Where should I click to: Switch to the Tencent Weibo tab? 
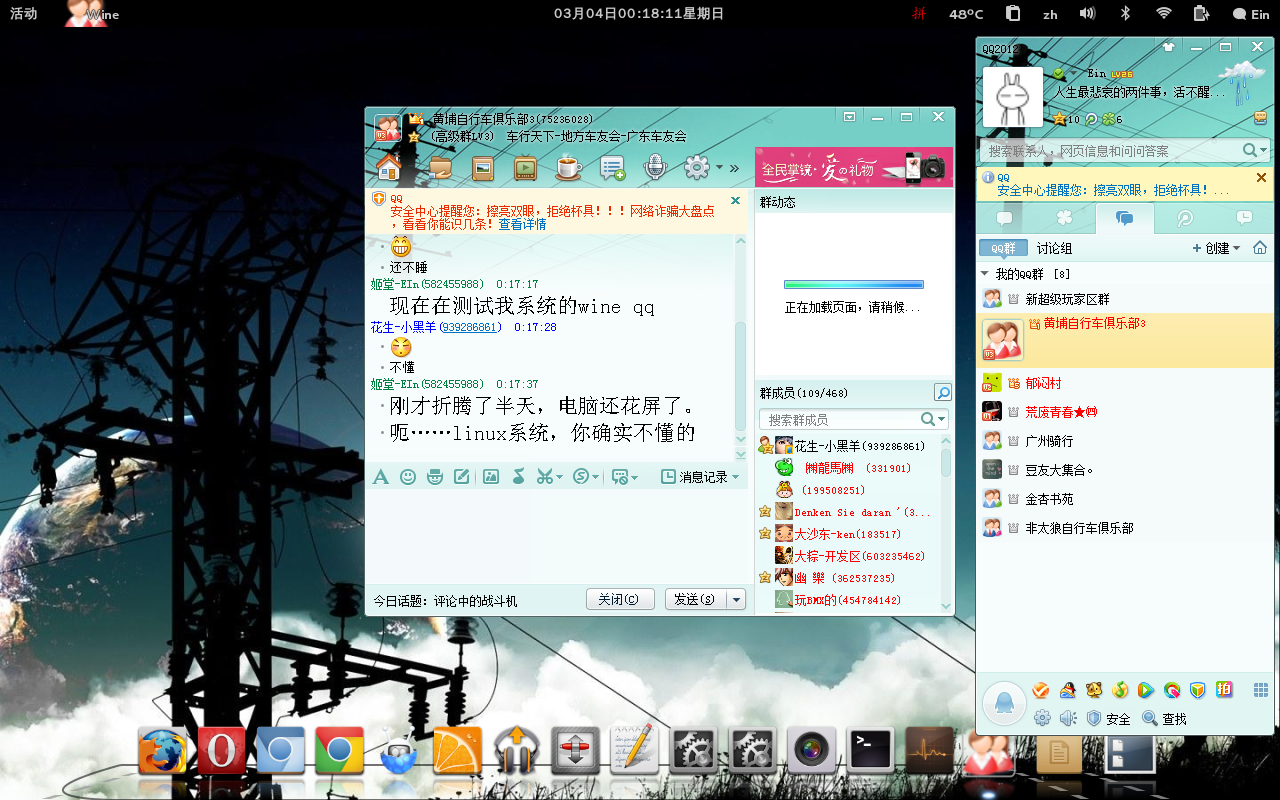click(1185, 218)
